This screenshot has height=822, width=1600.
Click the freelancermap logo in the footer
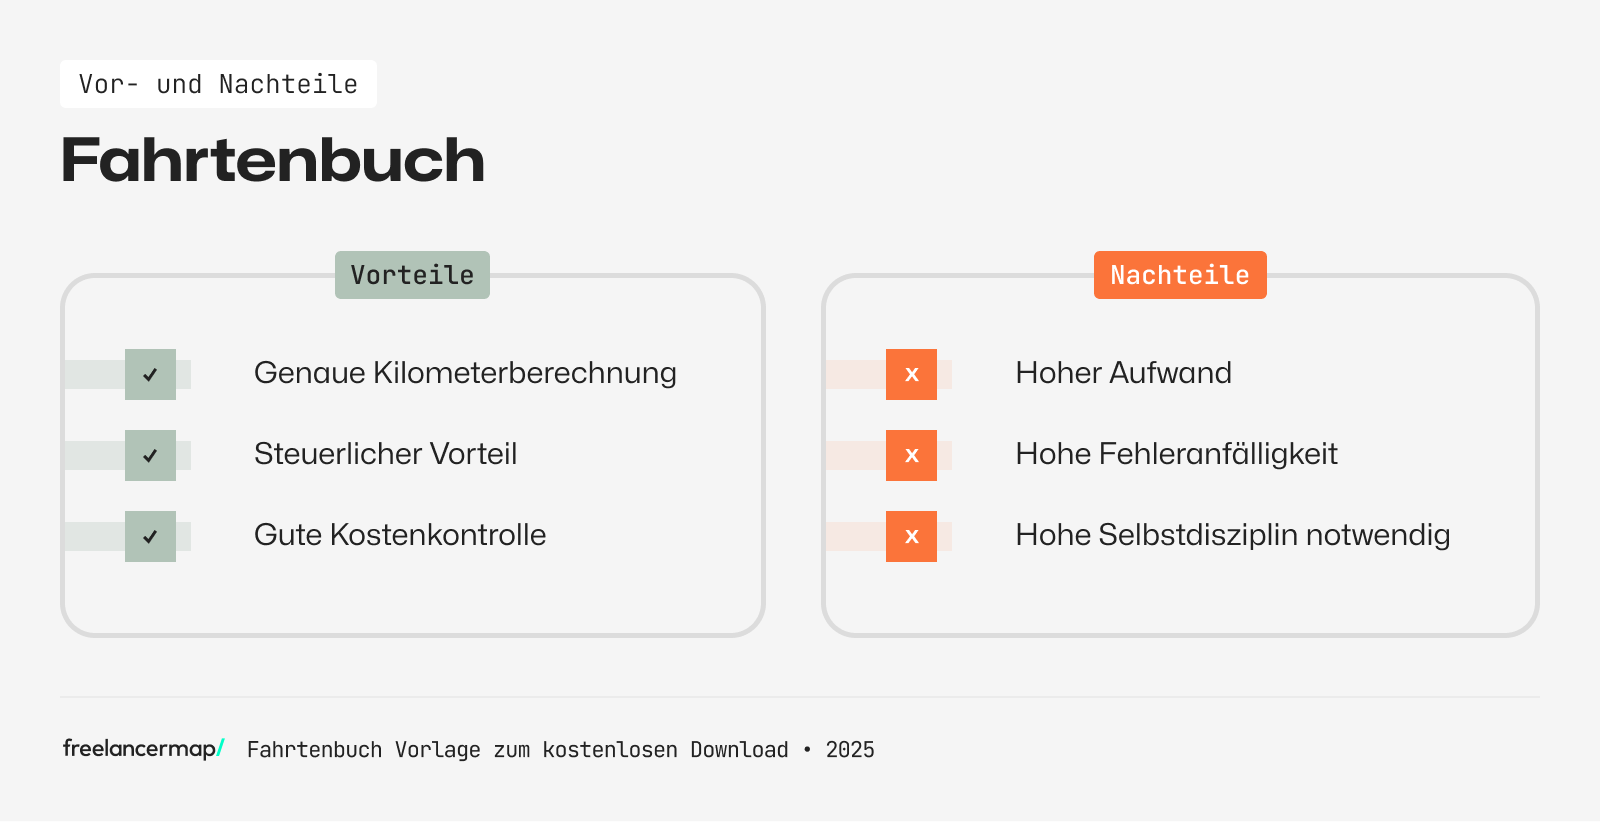click(143, 748)
